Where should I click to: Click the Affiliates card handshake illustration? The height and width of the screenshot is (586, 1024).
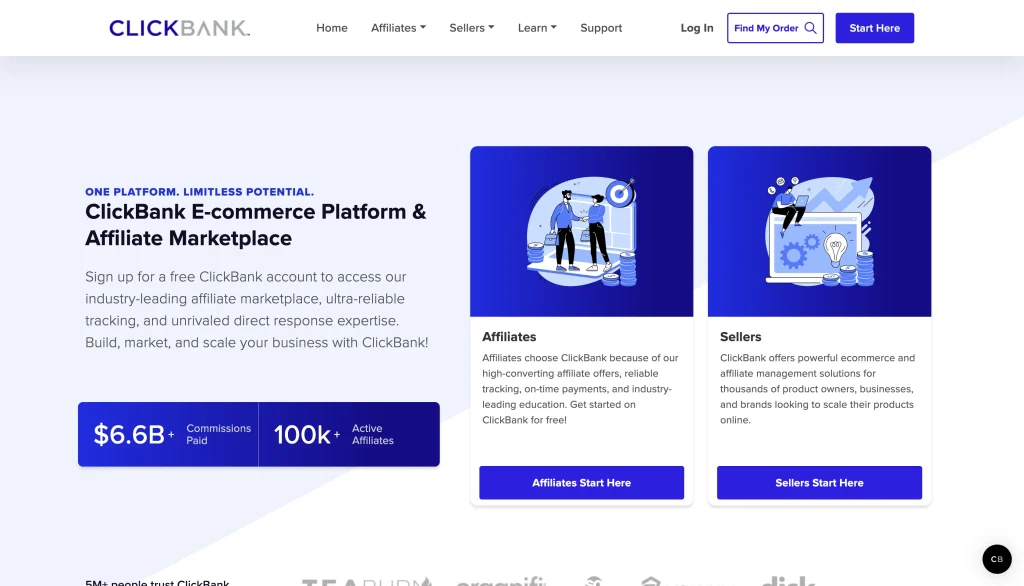[x=581, y=230]
